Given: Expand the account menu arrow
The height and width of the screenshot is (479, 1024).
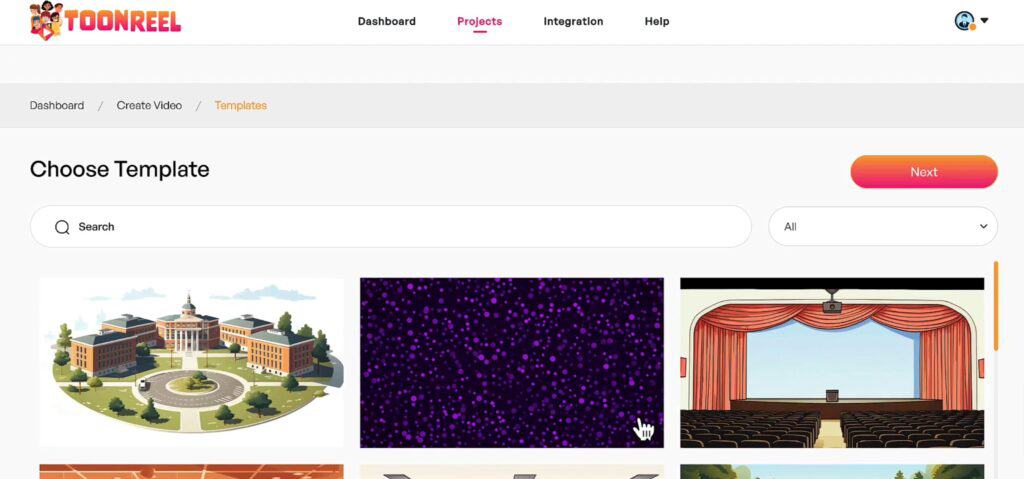Looking at the screenshot, I should (984, 20).
